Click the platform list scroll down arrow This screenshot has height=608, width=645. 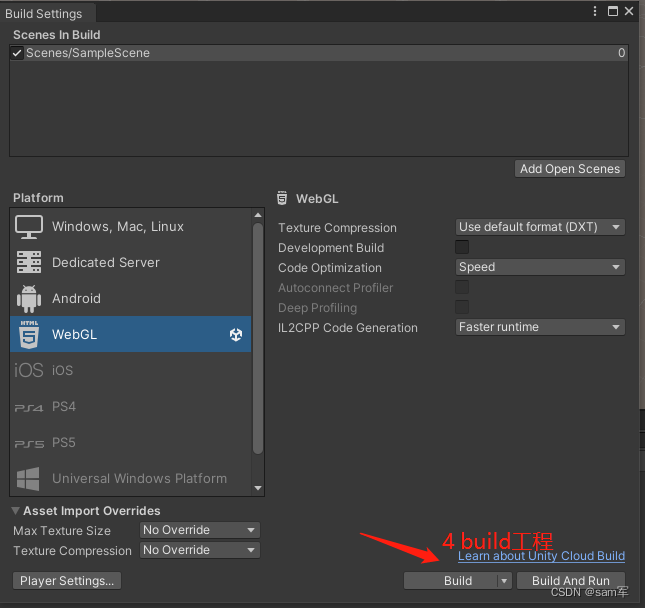point(258,488)
